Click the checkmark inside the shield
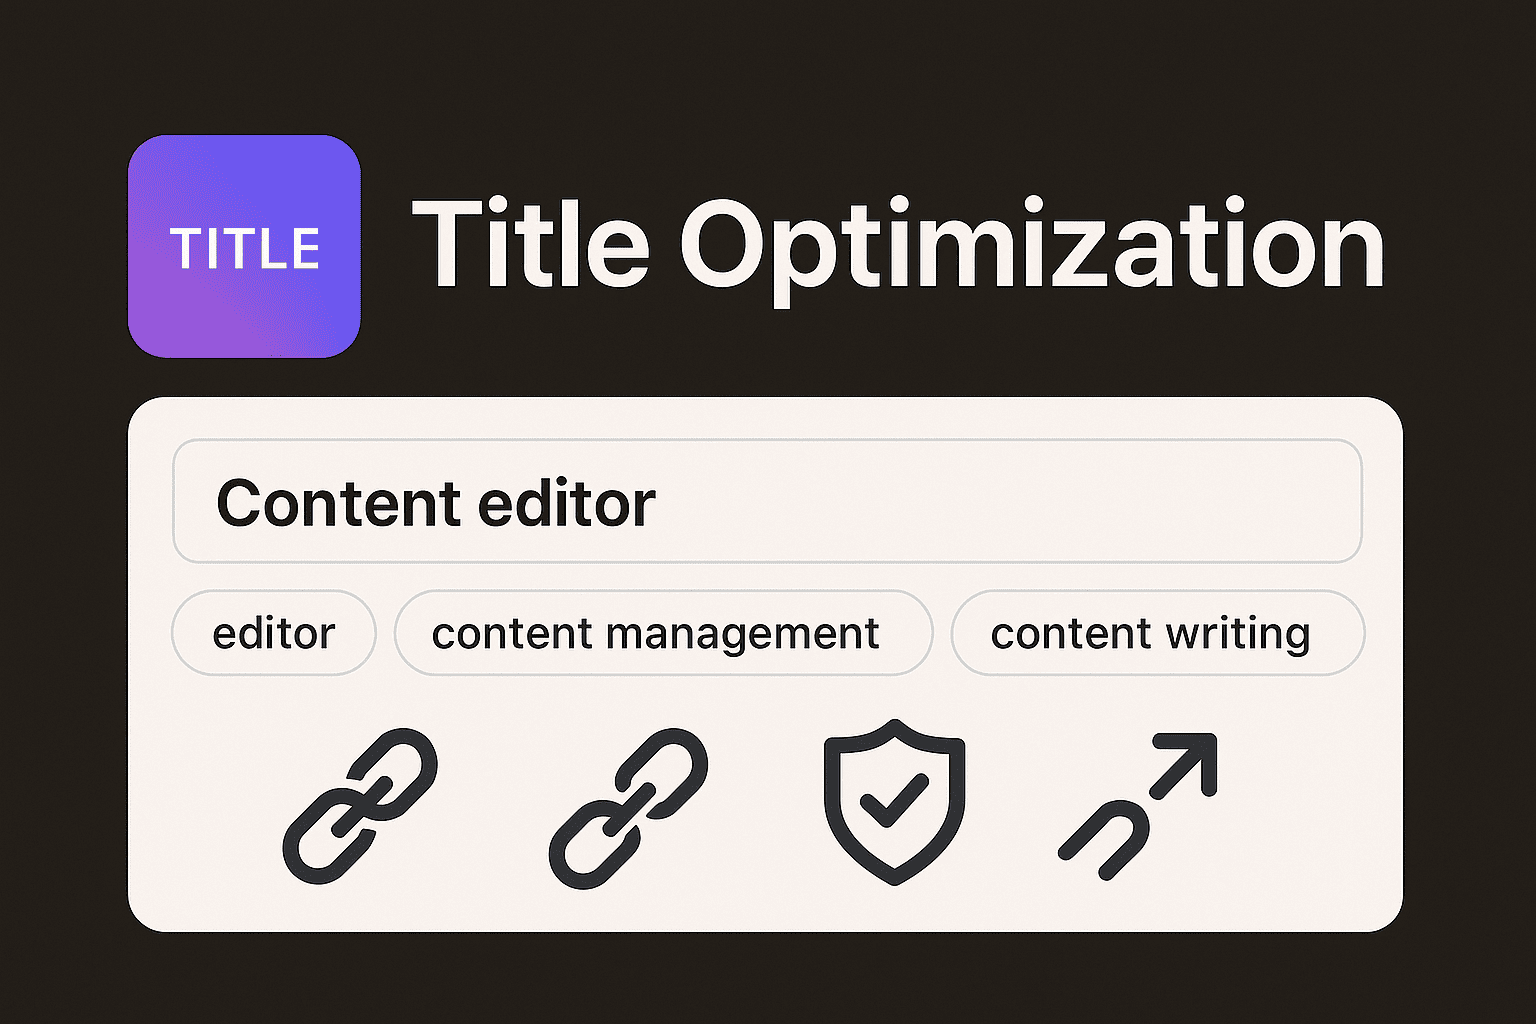 click(x=893, y=802)
